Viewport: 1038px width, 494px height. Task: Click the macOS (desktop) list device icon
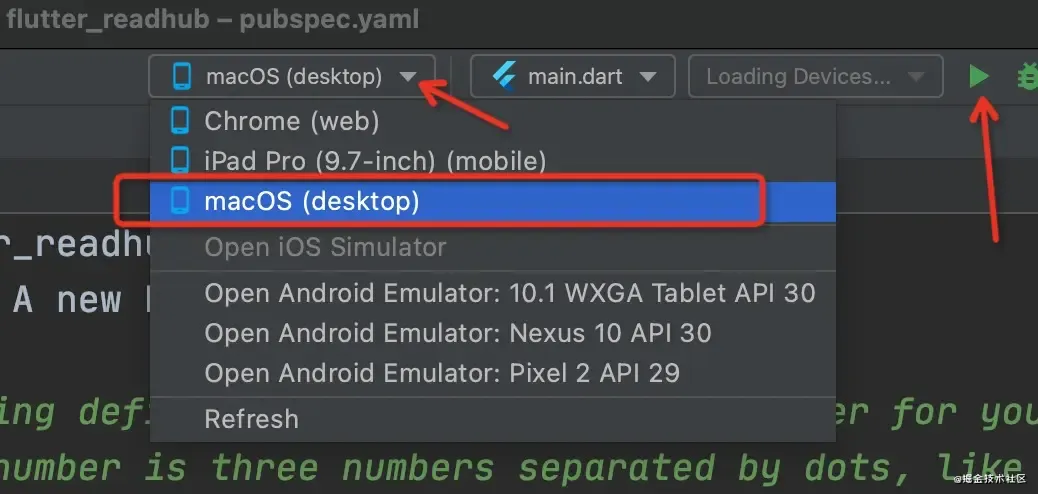click(x=180, y=201)
